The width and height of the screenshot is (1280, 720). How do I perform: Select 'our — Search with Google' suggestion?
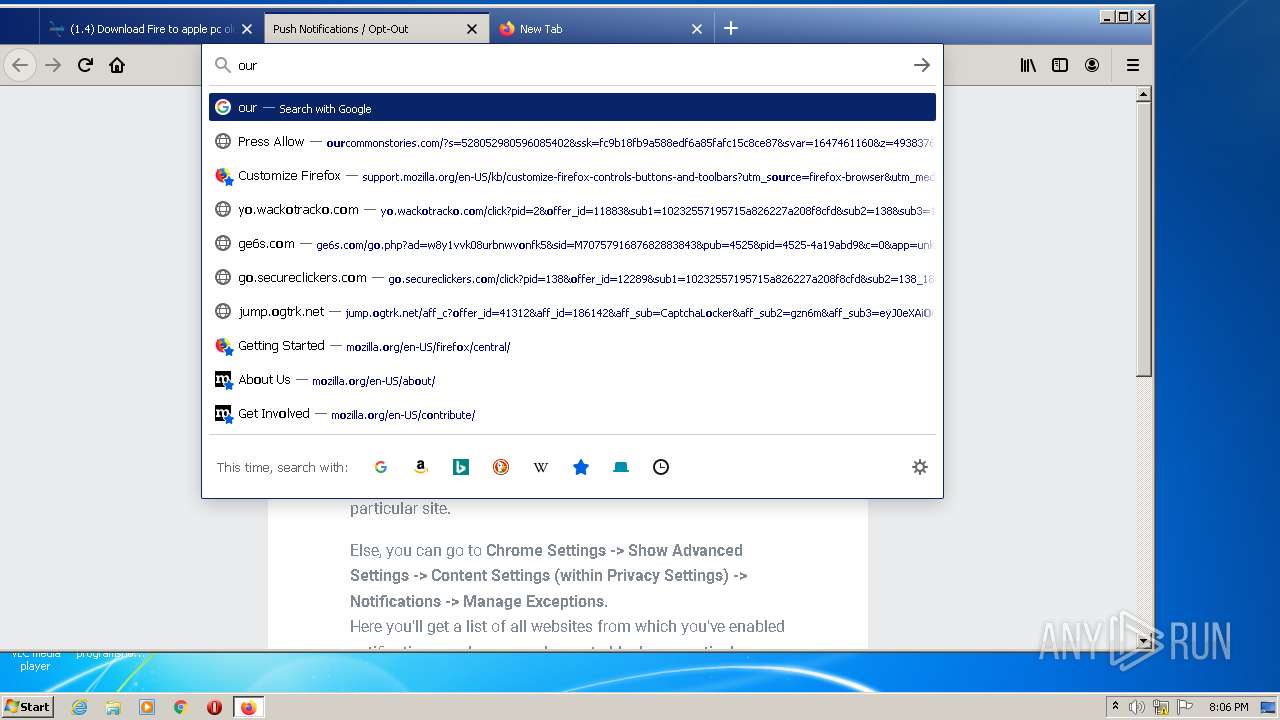point(572,107)
